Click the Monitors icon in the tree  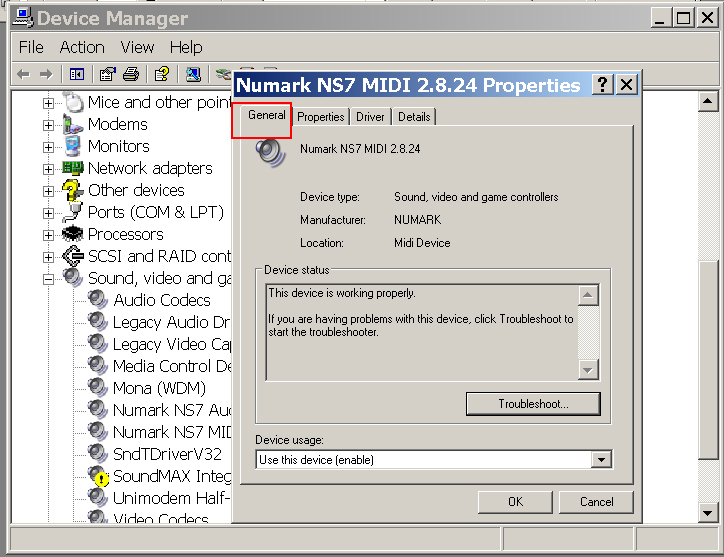[73, 146]
